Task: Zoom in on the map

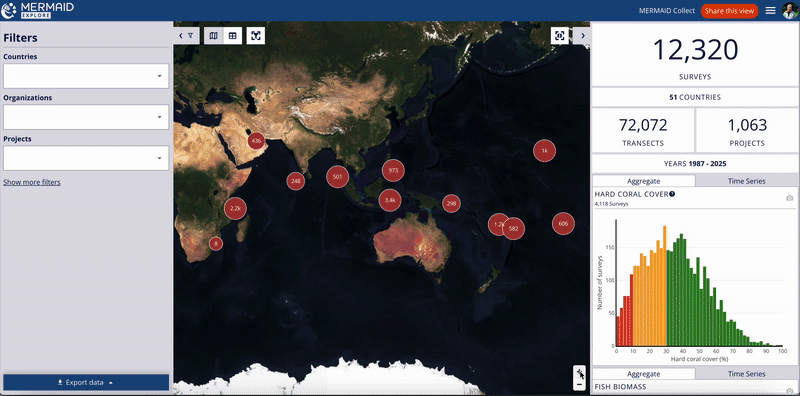Action: point(580,372)
